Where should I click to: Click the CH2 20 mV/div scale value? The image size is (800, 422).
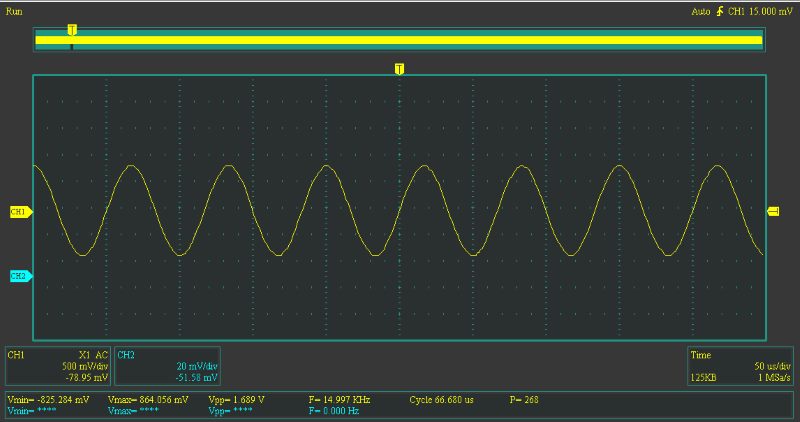pos(197,366)
